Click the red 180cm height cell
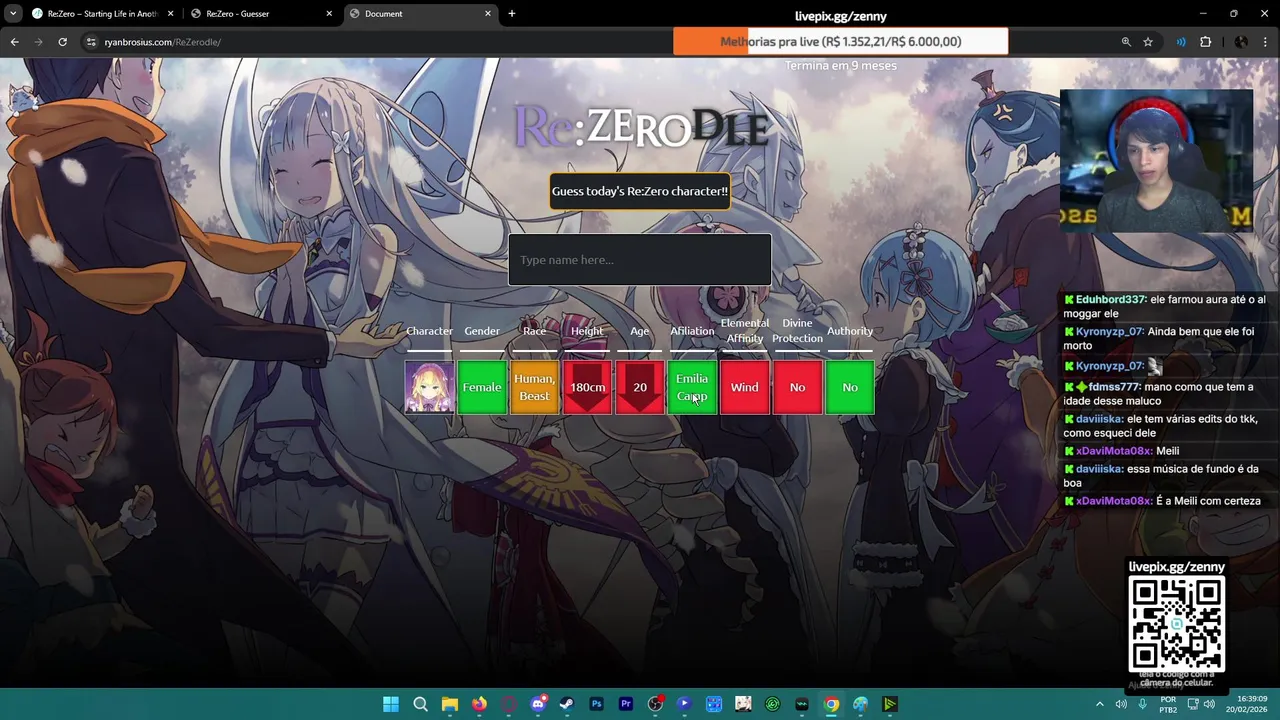 tap(587, 387)
